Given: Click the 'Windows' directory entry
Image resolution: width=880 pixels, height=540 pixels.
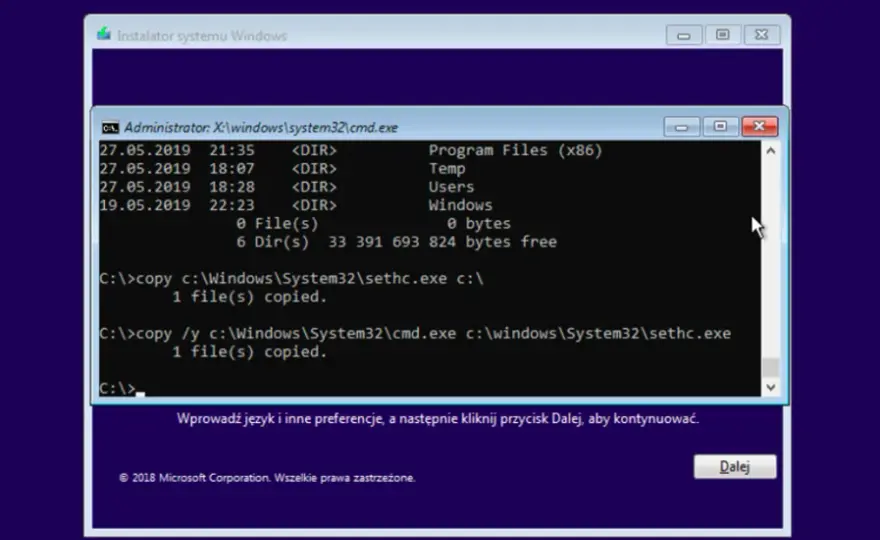Looking at the screenshot, I should pyautogui.click(x=460, y=205).
